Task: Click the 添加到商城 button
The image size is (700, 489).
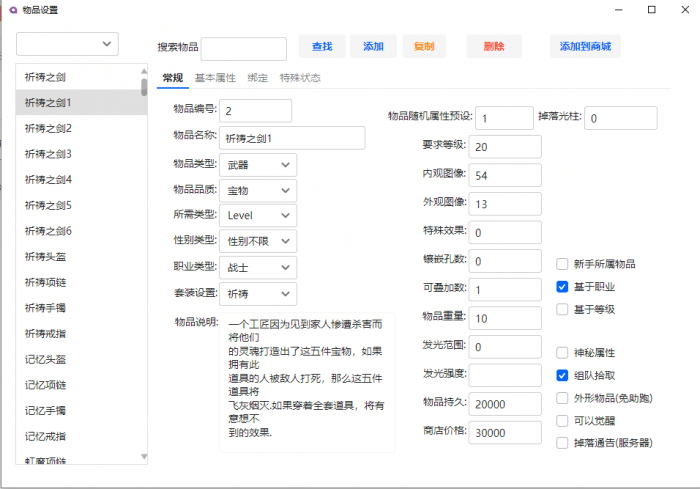Action: click(x=585, y=47)
